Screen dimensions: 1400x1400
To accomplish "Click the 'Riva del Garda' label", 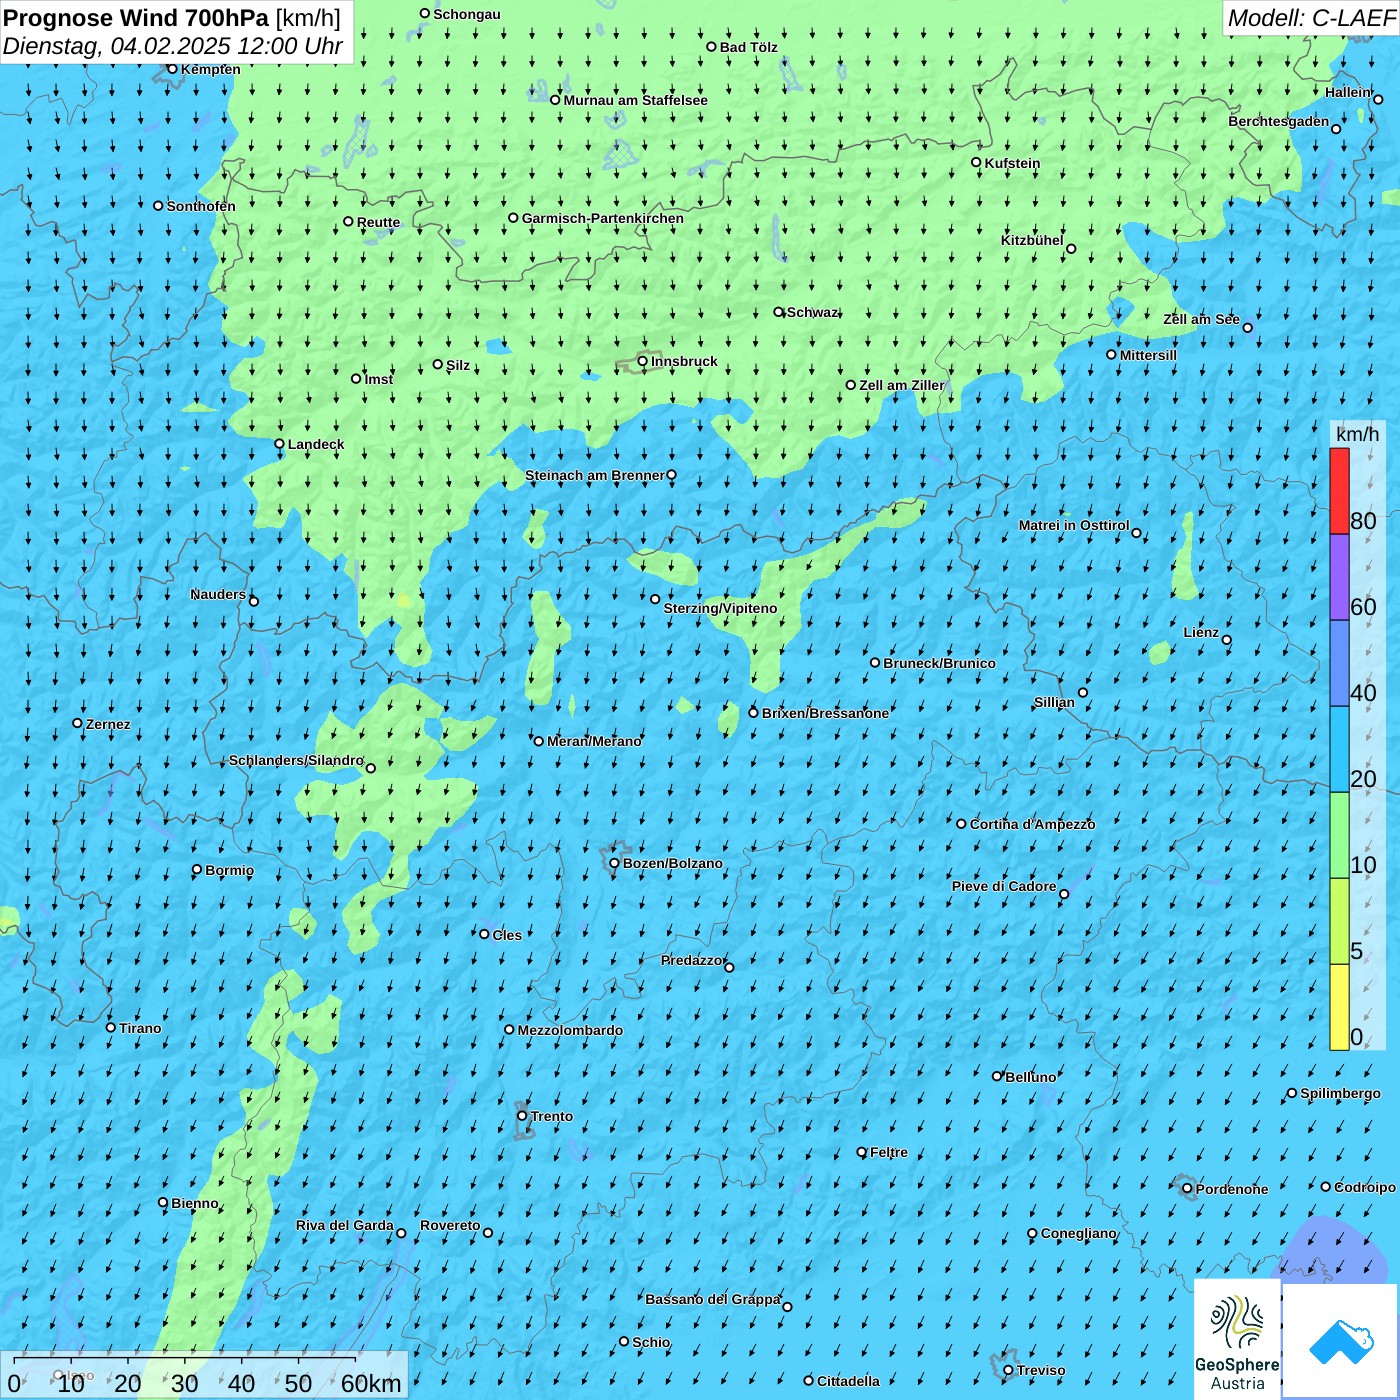I will click(345, 1225).
